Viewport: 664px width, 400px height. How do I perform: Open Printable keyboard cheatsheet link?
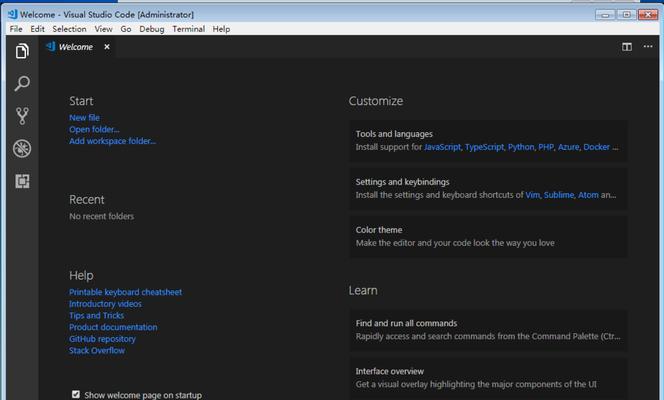click(x=125, y=292)
